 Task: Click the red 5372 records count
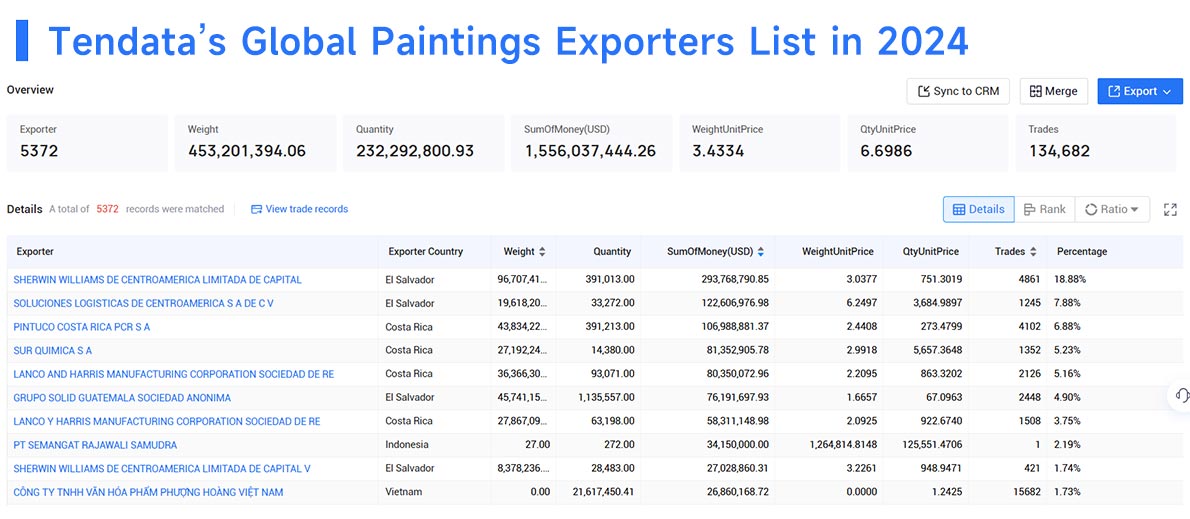point(107,209)
